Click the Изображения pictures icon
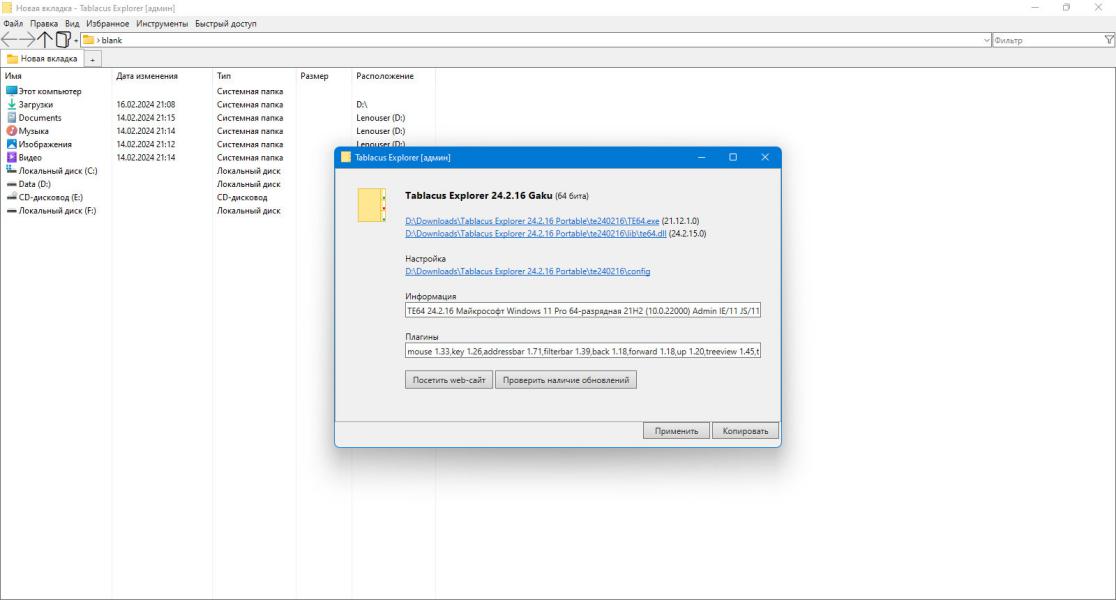Image resolution: width=1116 pixels, height=600 pixels. (11, 144)
